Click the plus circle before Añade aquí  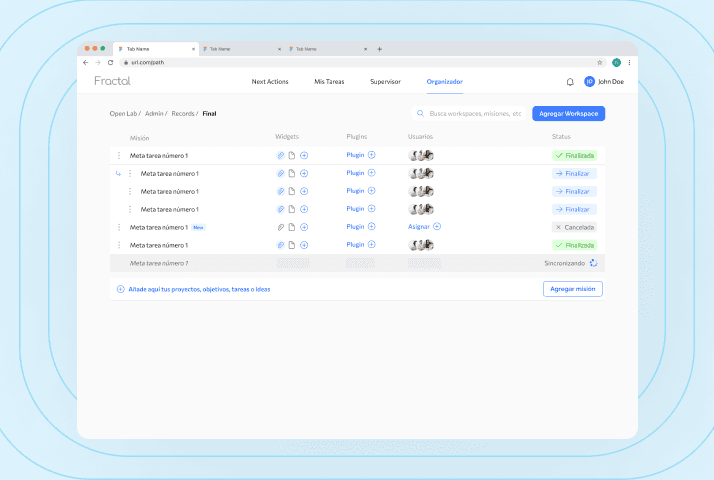click(x=120, y=289)
